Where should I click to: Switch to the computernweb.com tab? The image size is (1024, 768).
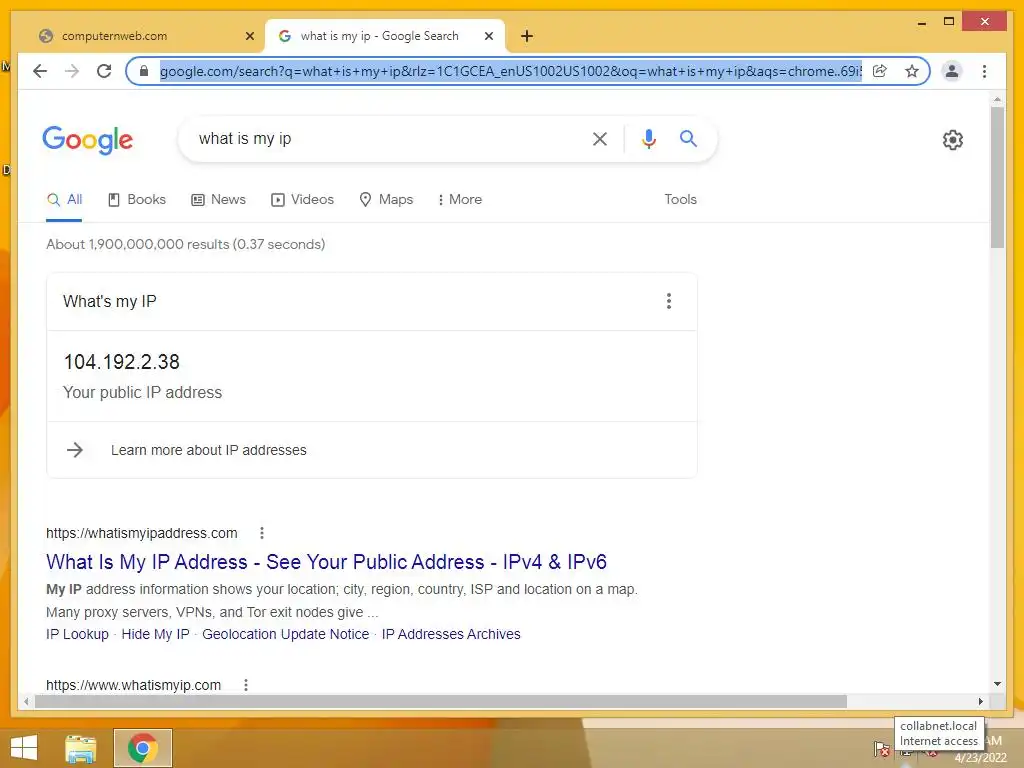tap(142, 36)
